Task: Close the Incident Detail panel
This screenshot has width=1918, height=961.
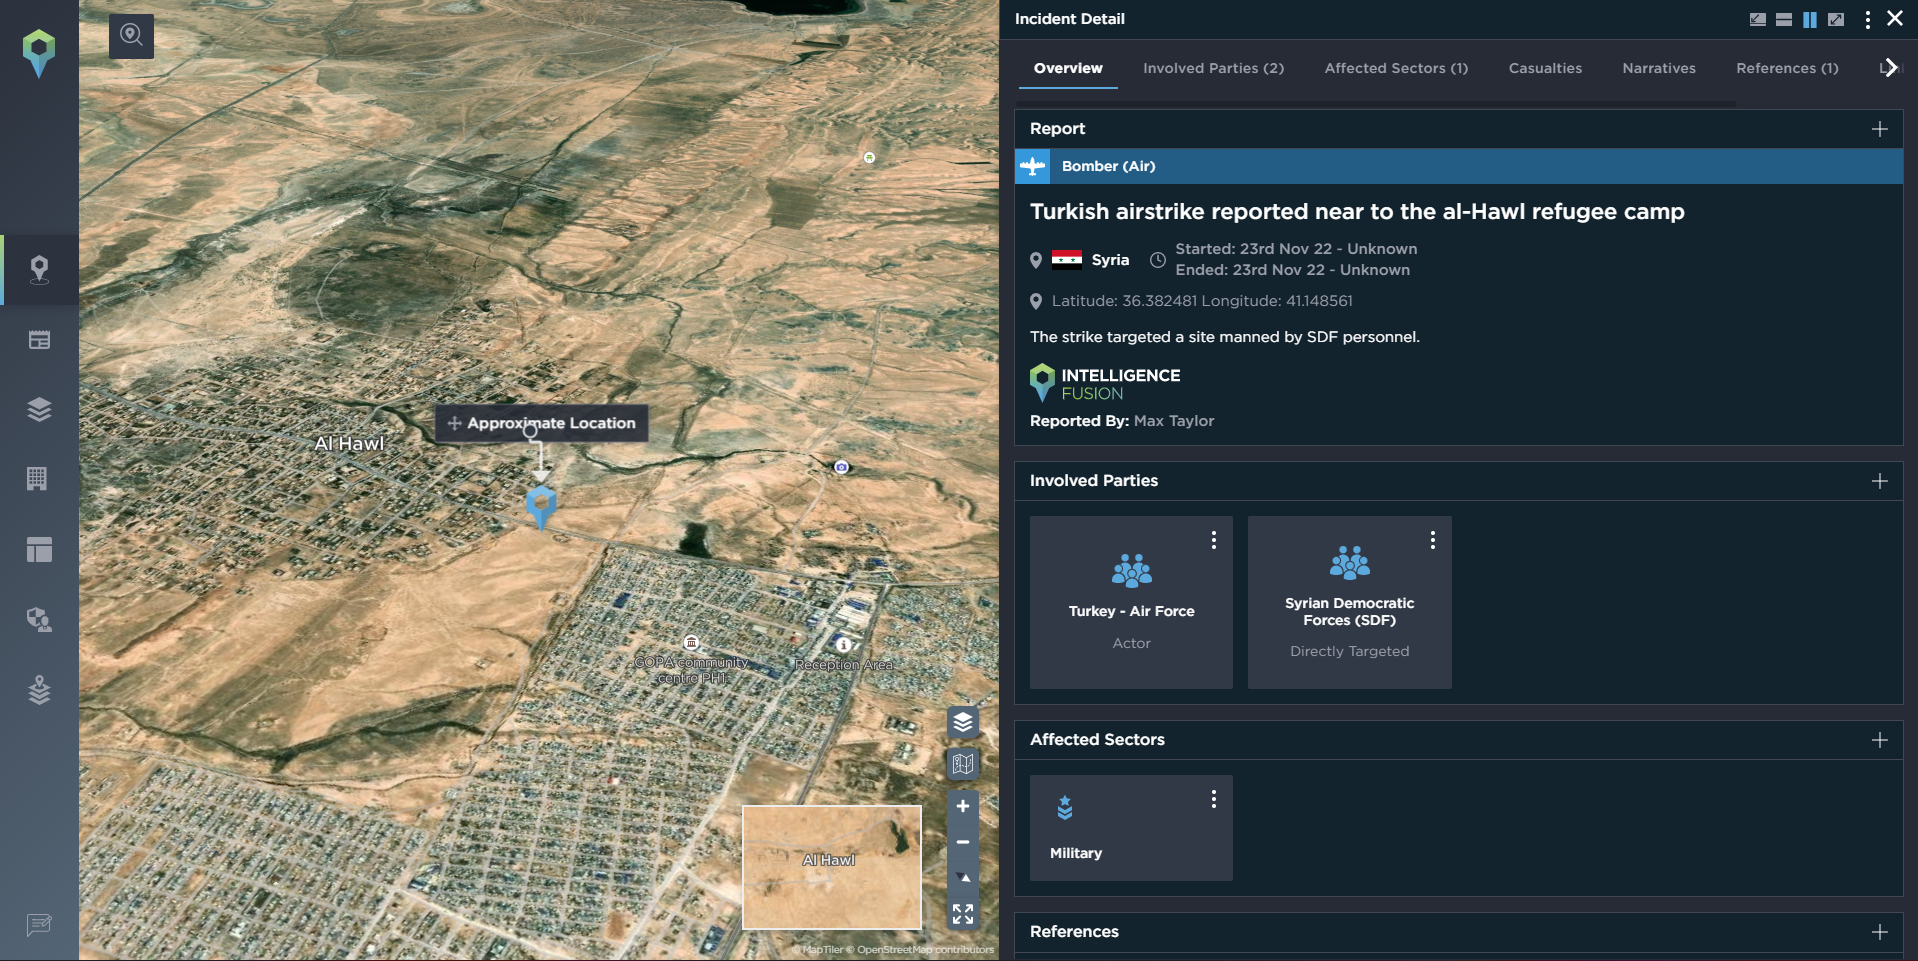Action: click(x=1895, y=18)
